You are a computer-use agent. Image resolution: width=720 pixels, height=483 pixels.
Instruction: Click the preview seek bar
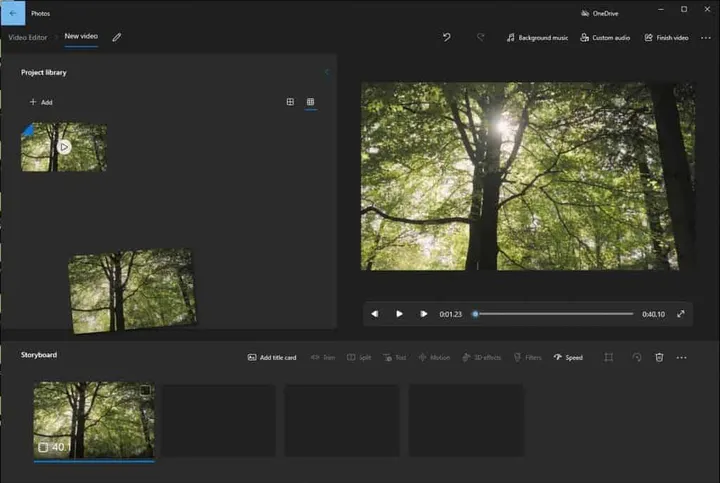[x=555, y=314]
